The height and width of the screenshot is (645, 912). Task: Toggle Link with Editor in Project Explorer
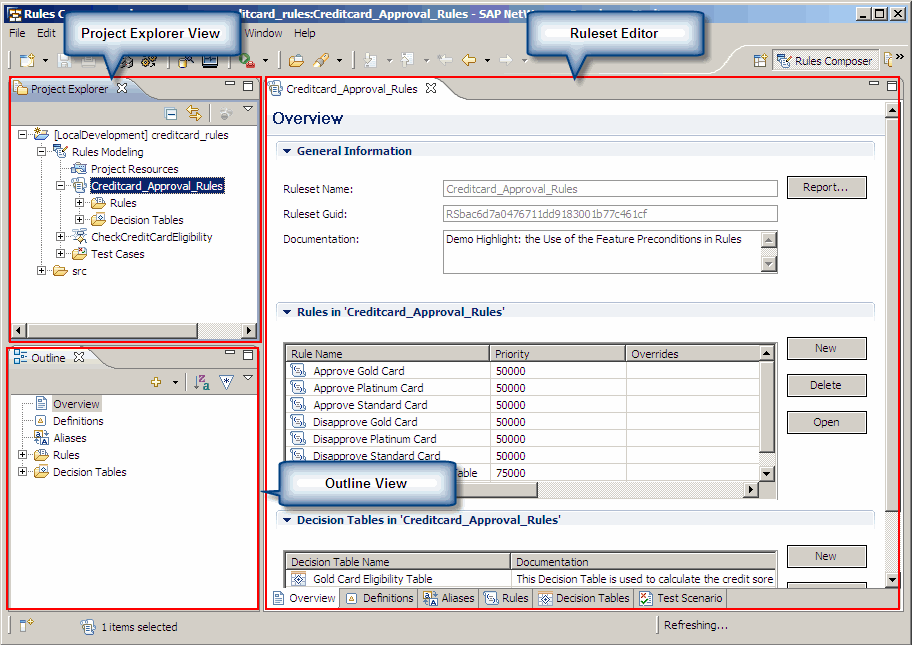pos(194,114)
